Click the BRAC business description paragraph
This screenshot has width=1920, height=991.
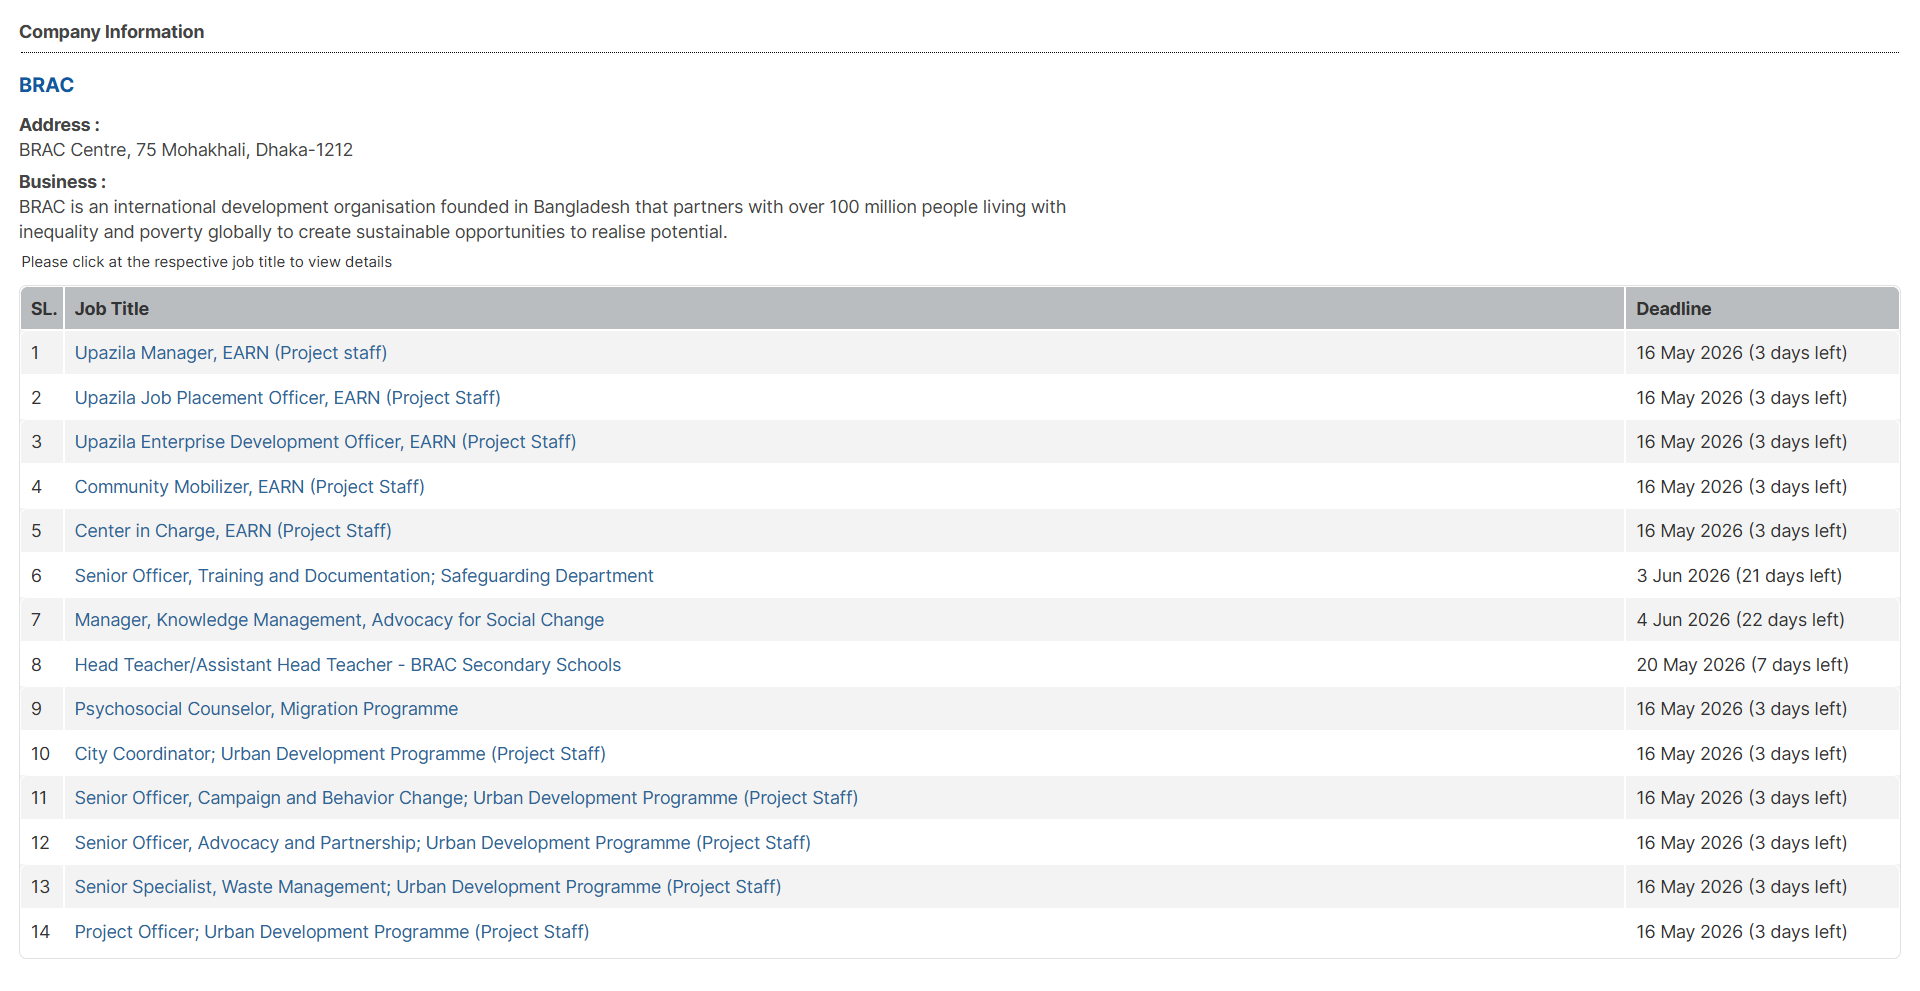point(543,219)
